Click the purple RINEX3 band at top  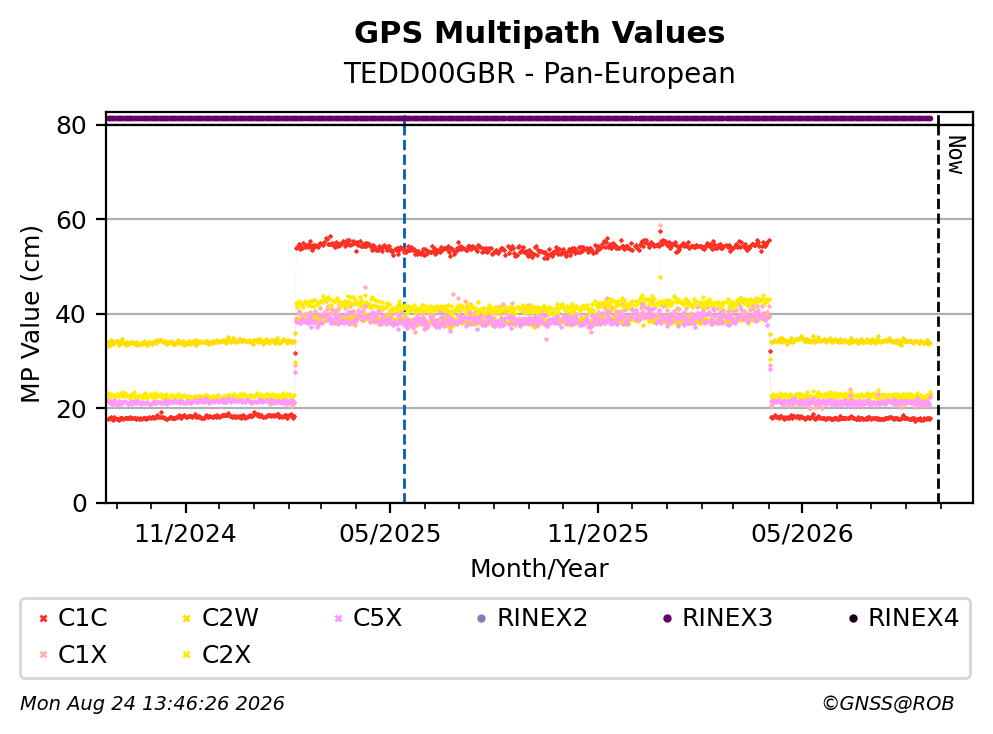tap(519, 118)
